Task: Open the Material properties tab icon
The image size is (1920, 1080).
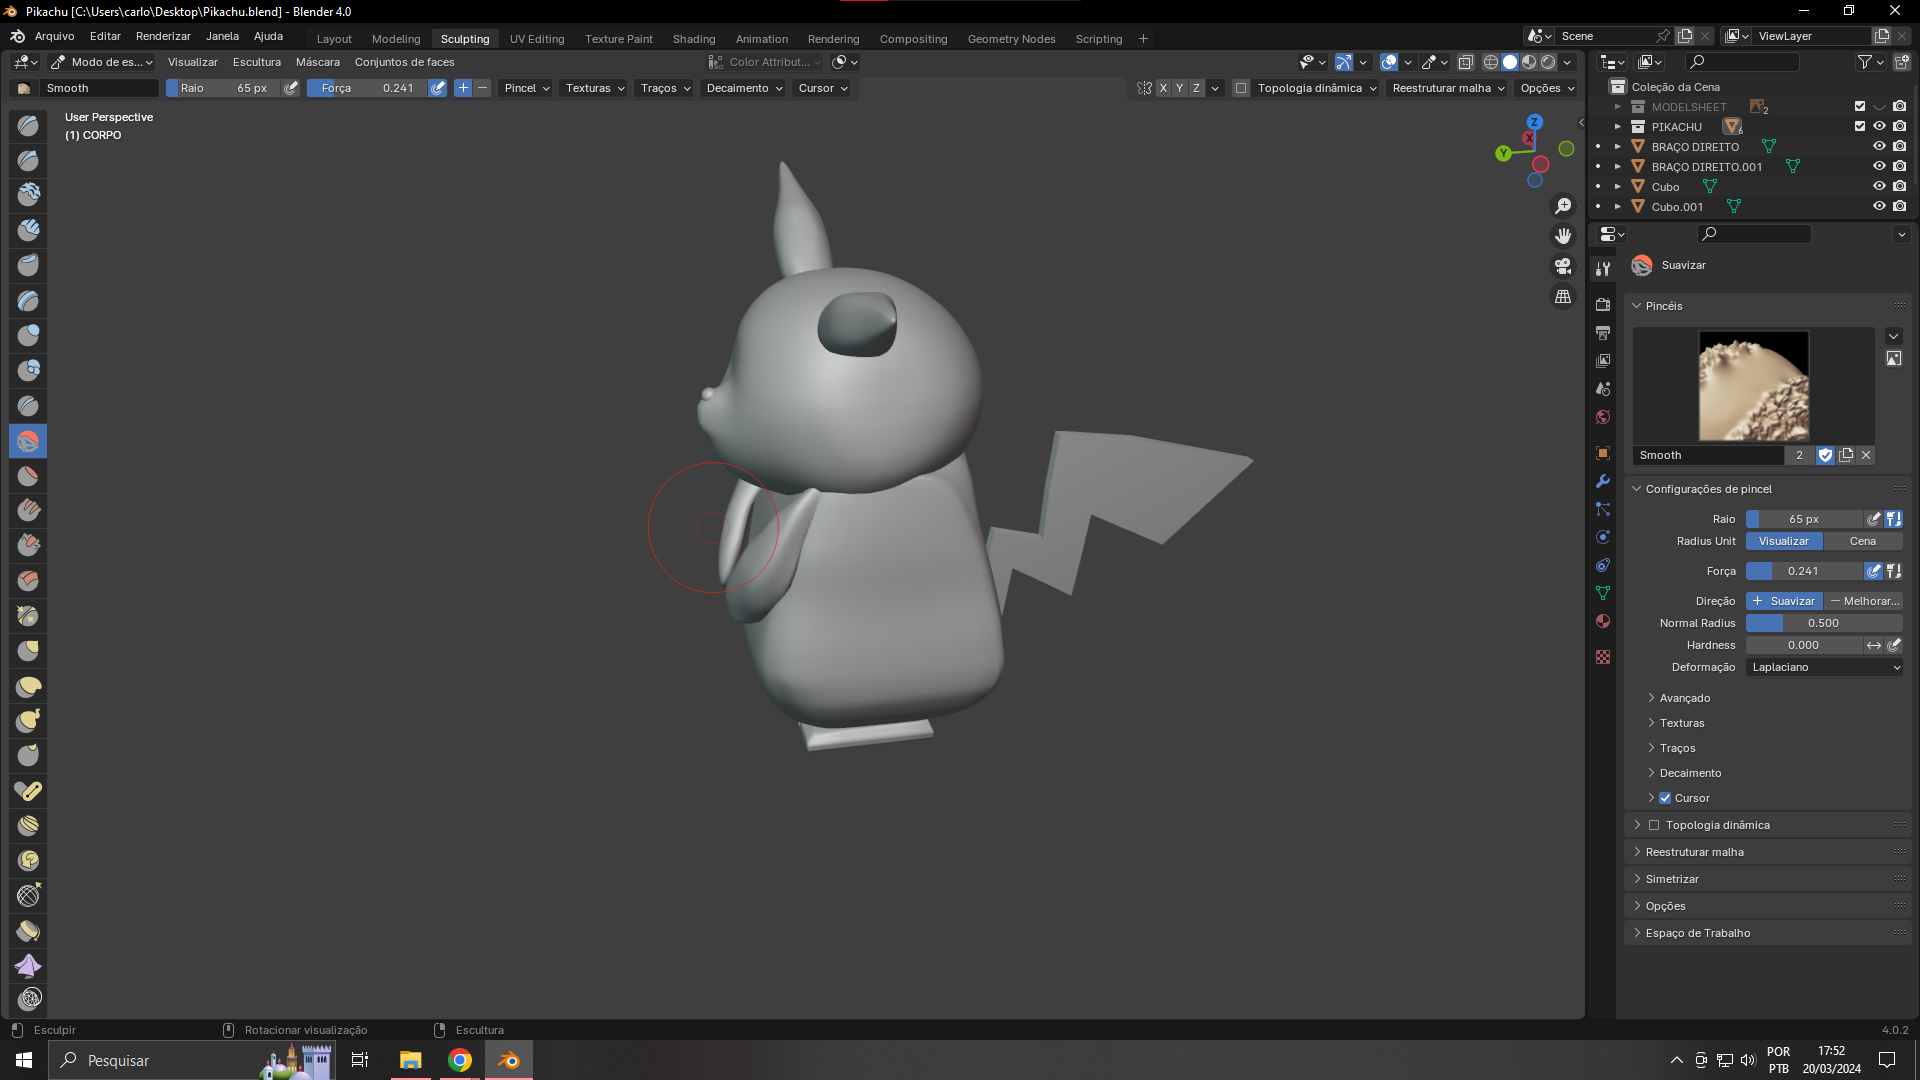Action: point(1603,621)
